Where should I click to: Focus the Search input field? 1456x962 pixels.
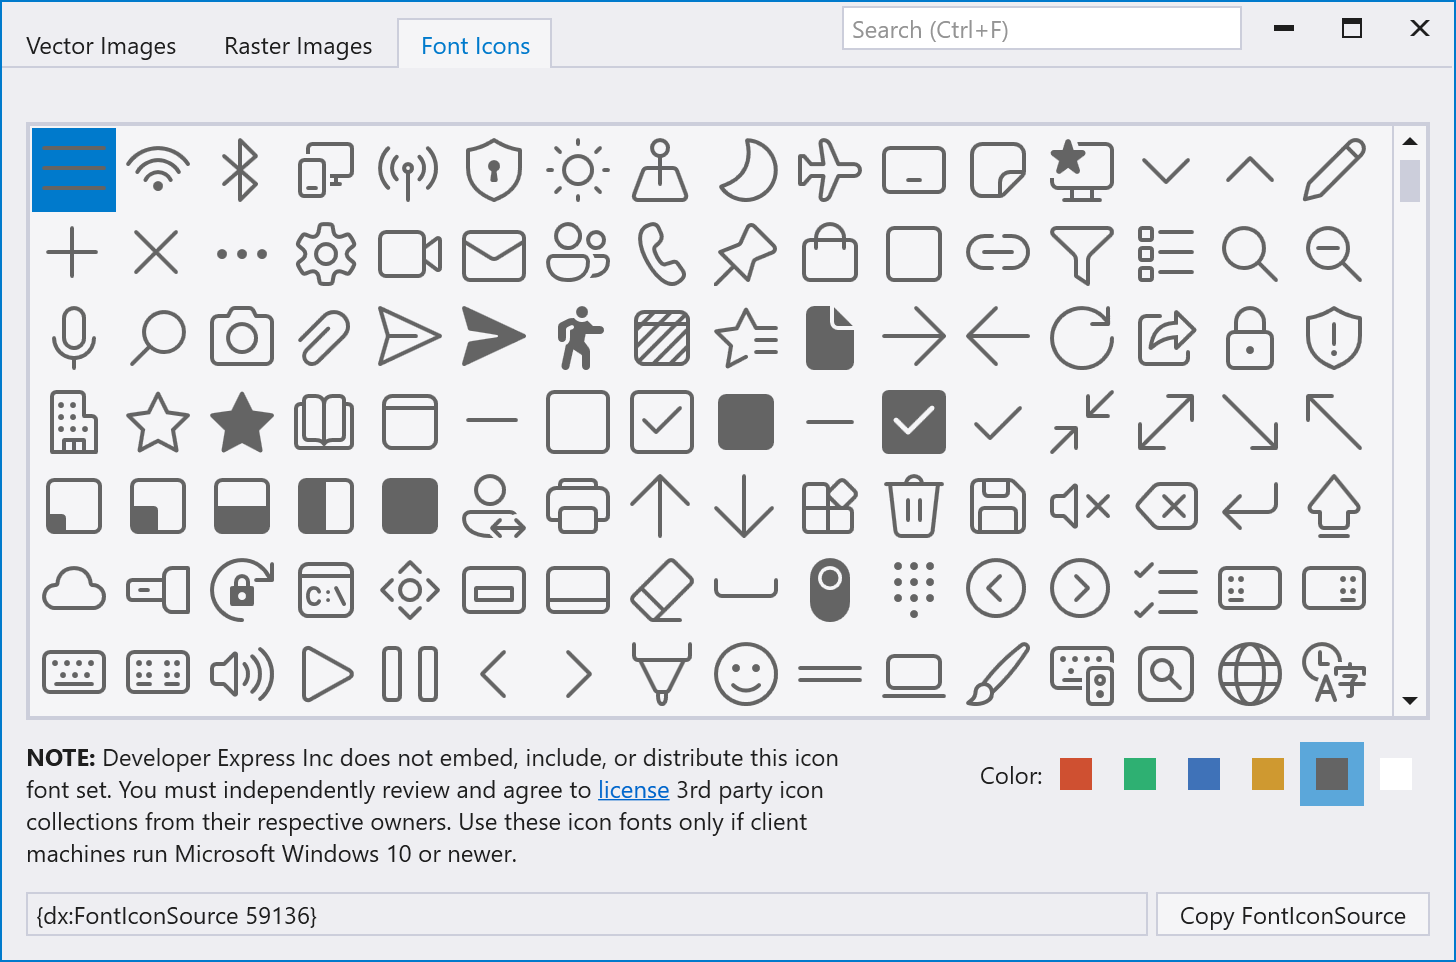tap(1041, 29)
